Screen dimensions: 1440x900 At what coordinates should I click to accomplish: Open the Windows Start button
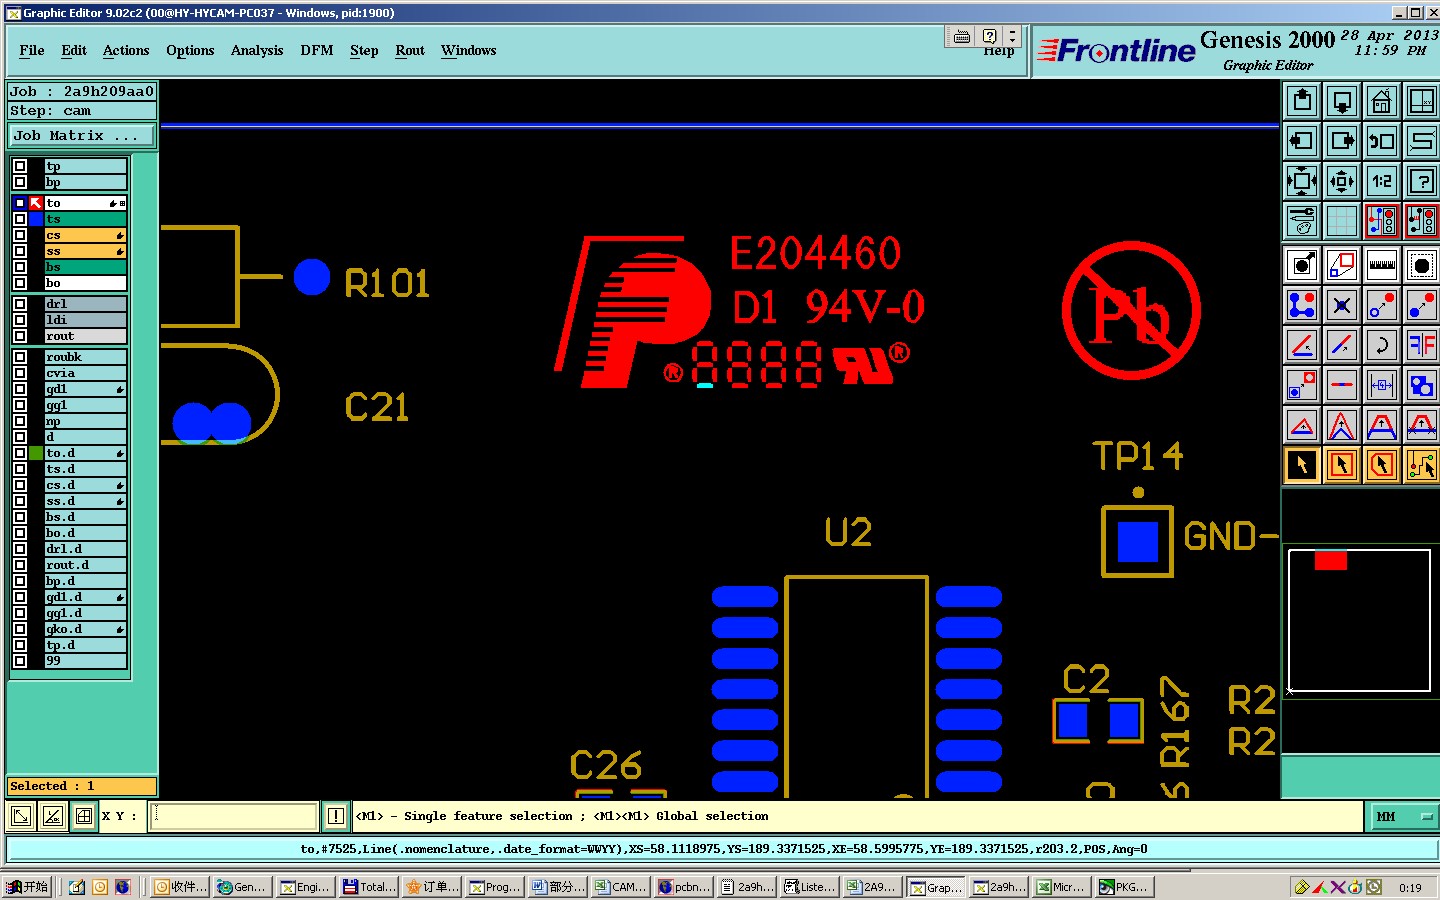click(x=27, y=887)
